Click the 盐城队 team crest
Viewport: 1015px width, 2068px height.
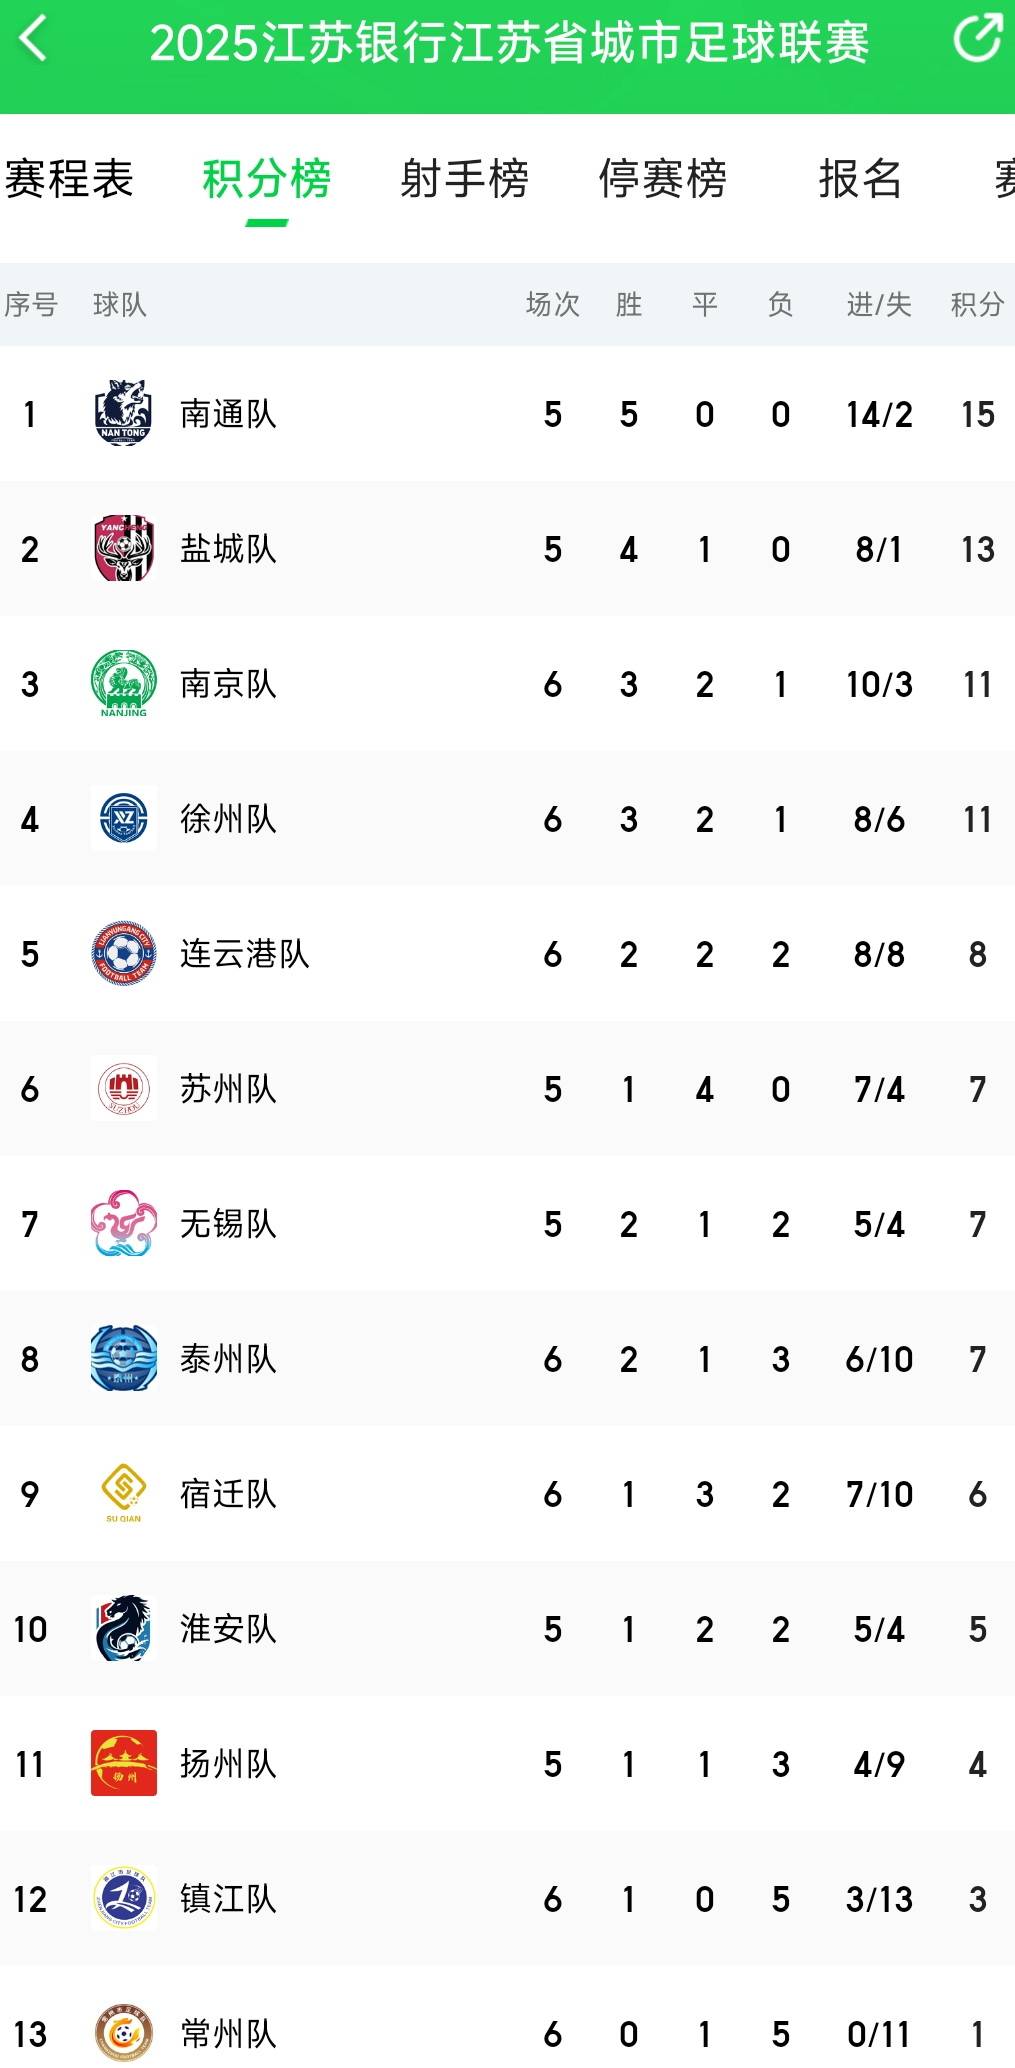tap(122, 548)
